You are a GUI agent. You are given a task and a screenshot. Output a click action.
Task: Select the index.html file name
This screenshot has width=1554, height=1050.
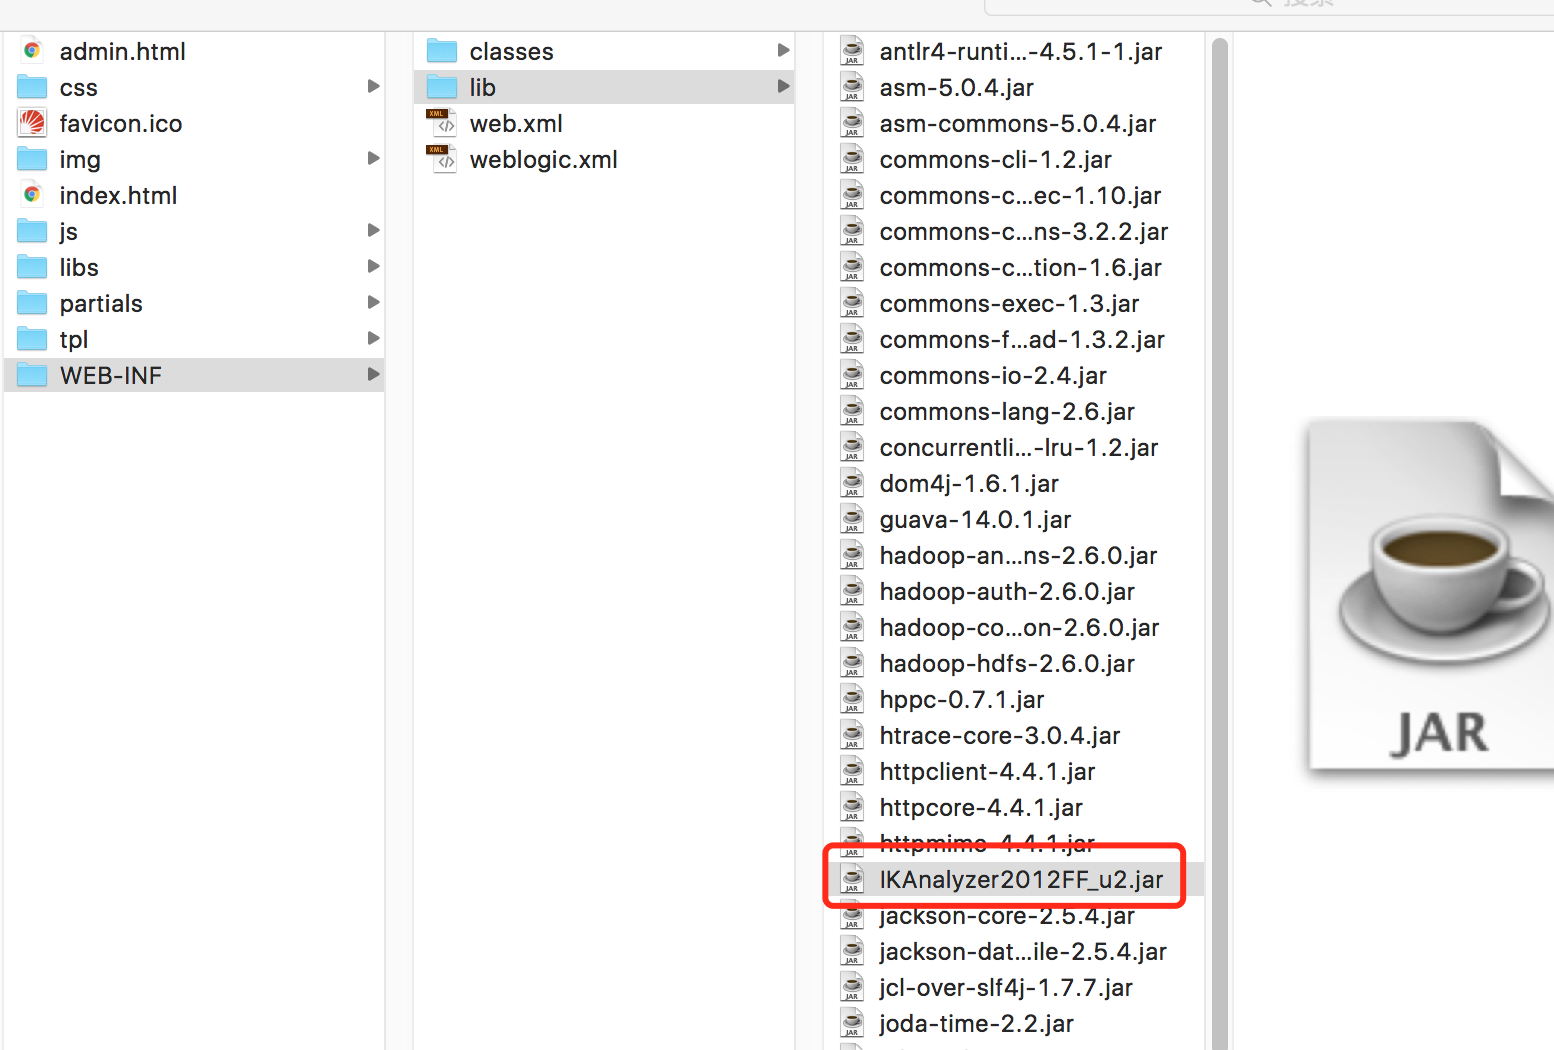coord(118,195)
